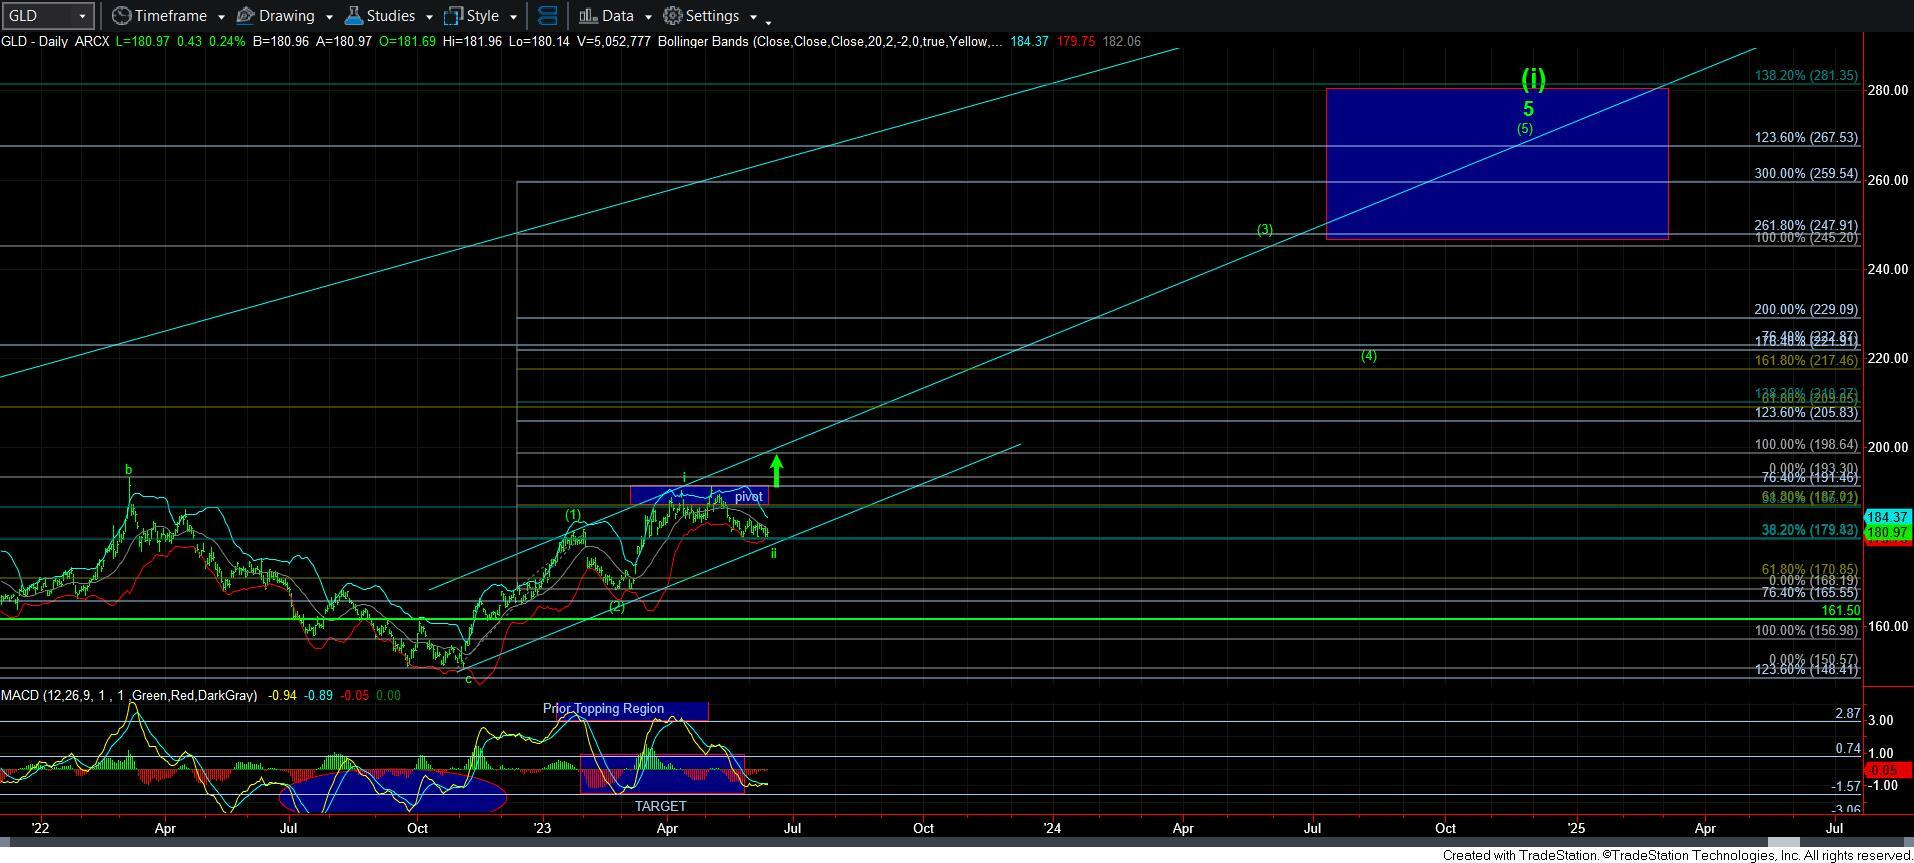Image resolution: width=1914 pixels, height=863 pixels.
Task: Expand the GLD symbol dropdown arrow
Action: pos(82,16)
